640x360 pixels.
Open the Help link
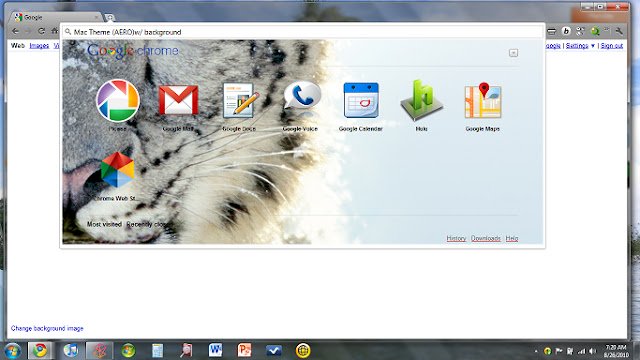512,238
